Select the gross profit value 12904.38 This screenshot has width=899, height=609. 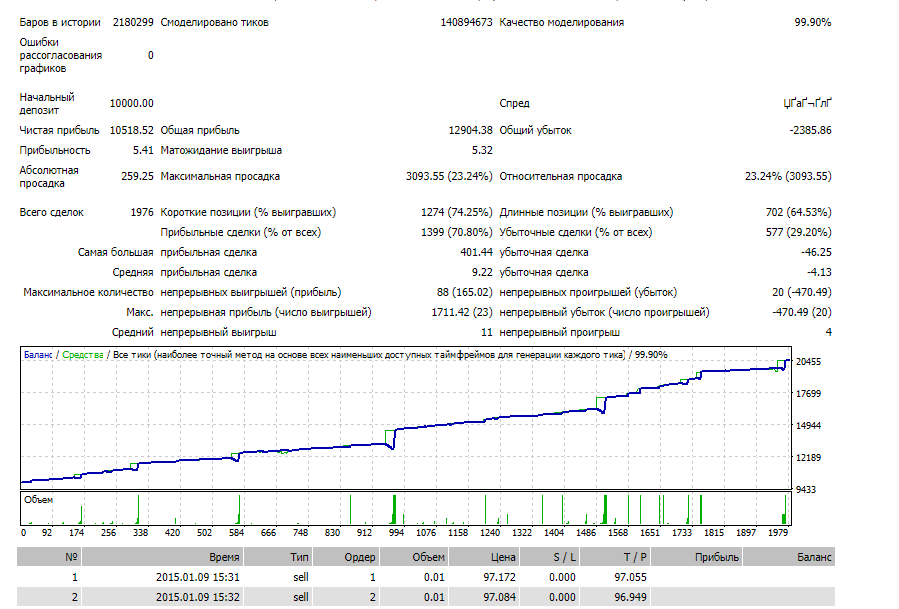click(470, 130)
